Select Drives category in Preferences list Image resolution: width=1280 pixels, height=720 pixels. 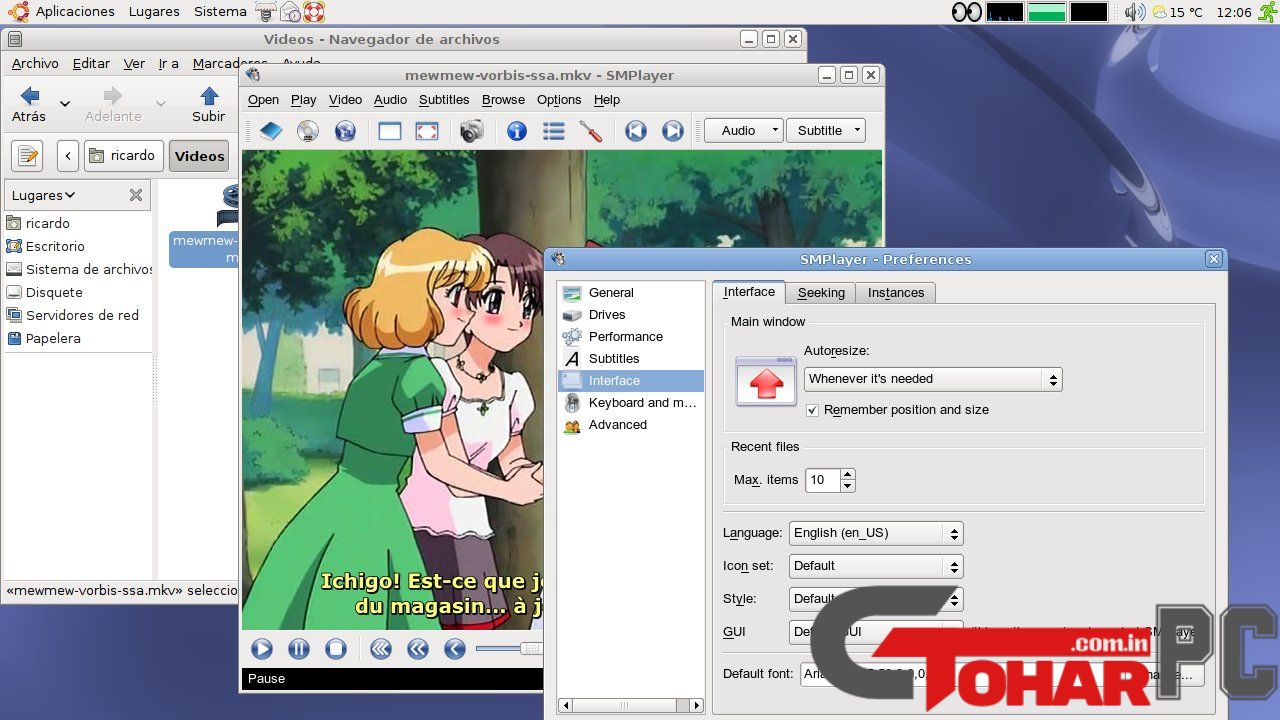(631, 315)
